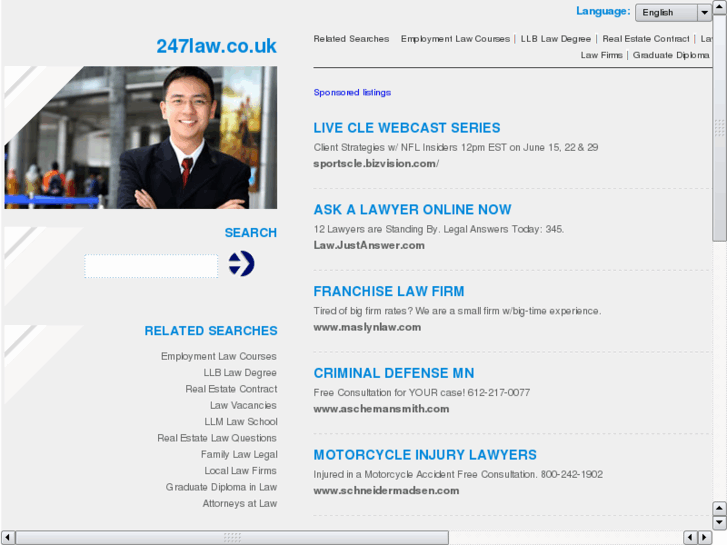The width and height of the screenshot is (727, 545).
Task: Open Real Estate Law Questions sidebar link
Action: 217,438
